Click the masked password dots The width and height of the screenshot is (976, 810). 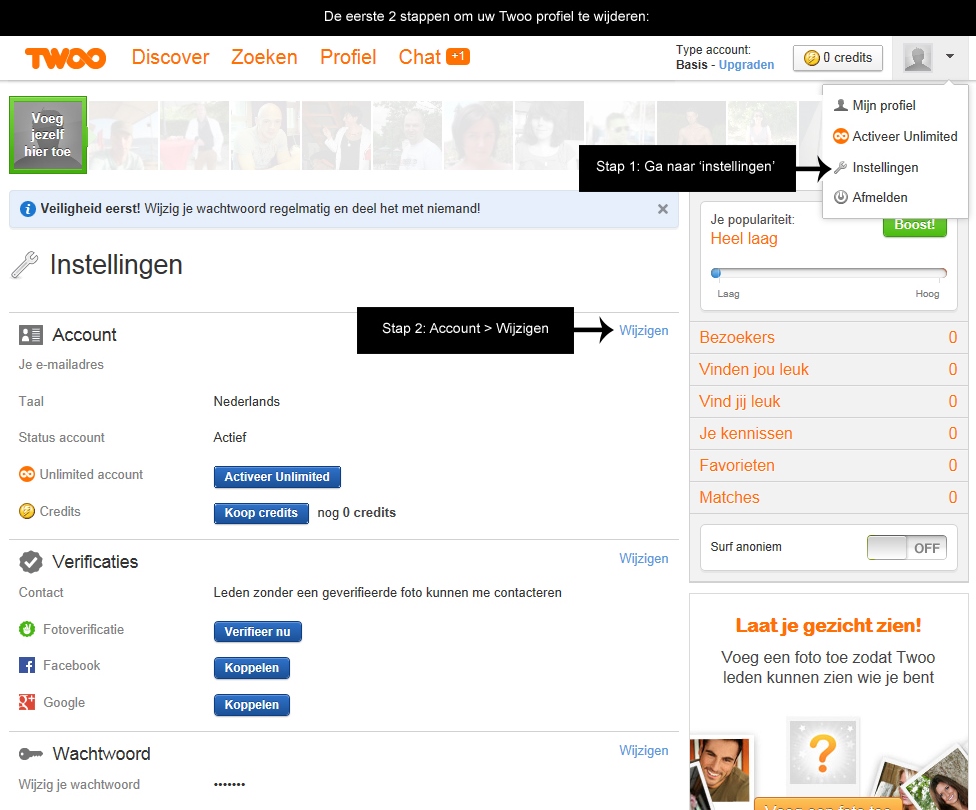pyautogui.click(x=229, y=784)
